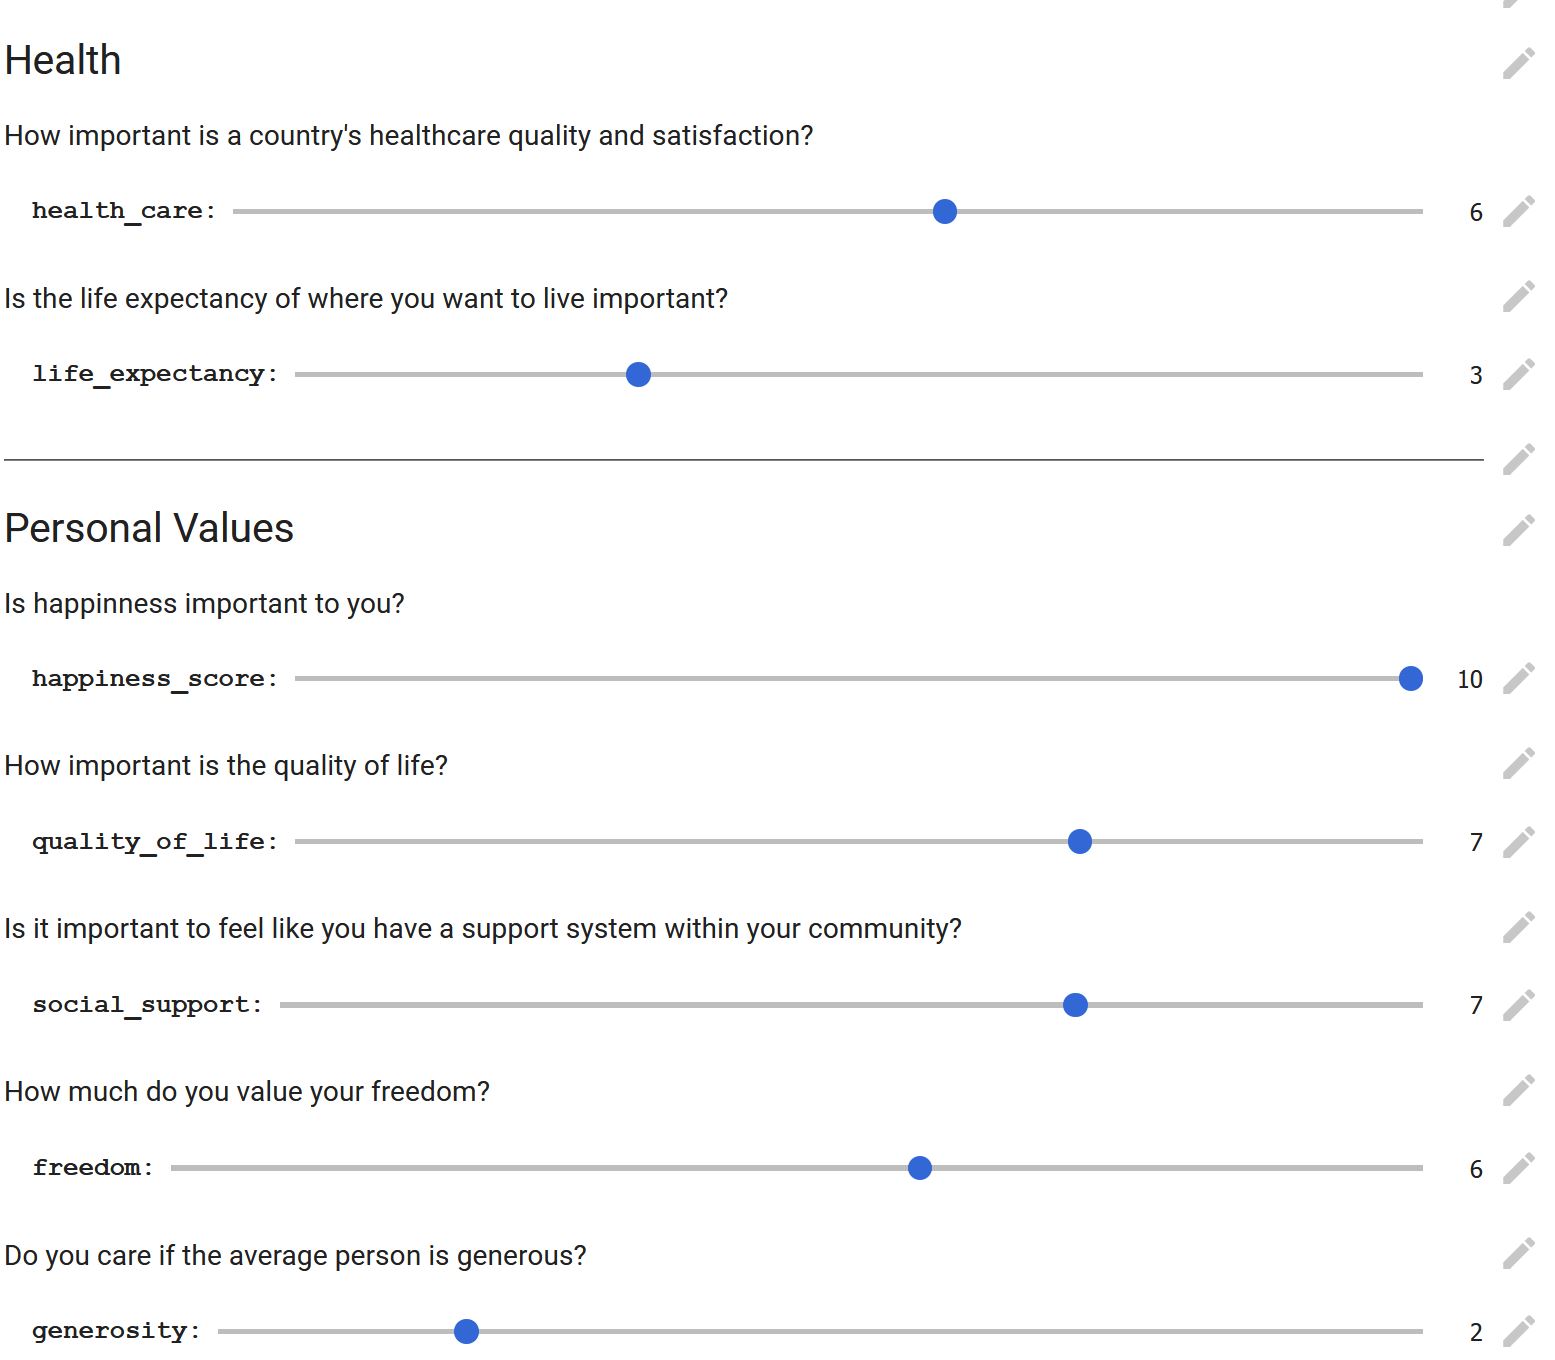Click the generosity slider handle
1555x1360 pixels.
tap(466, 1332)
